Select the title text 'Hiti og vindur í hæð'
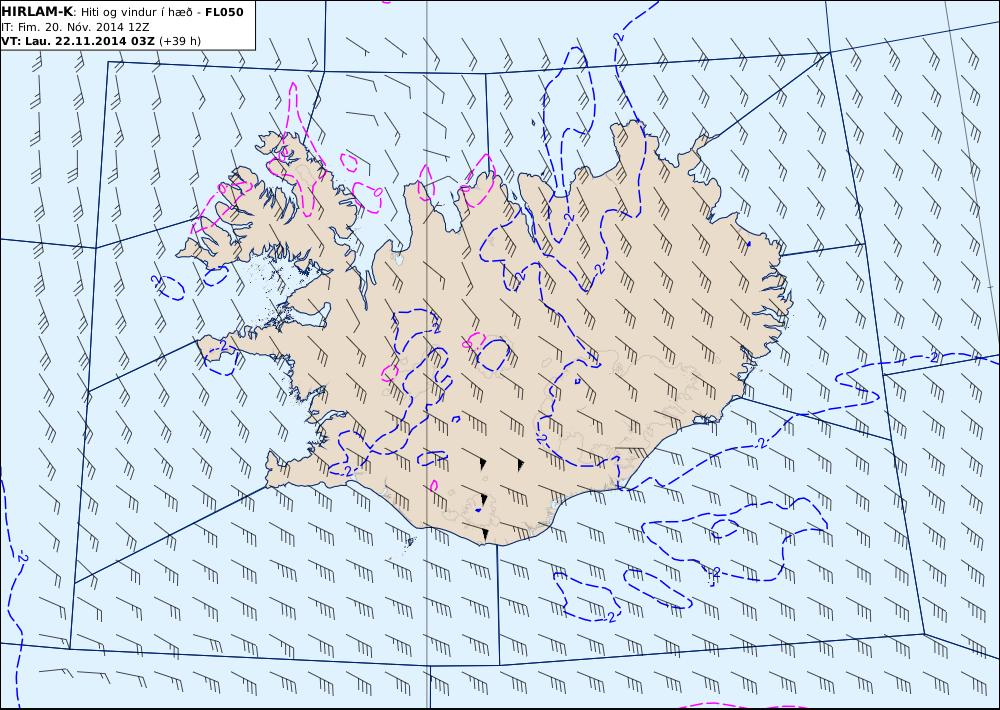The height and width of the screenshot is (710, 1000). tap(135, 12)
